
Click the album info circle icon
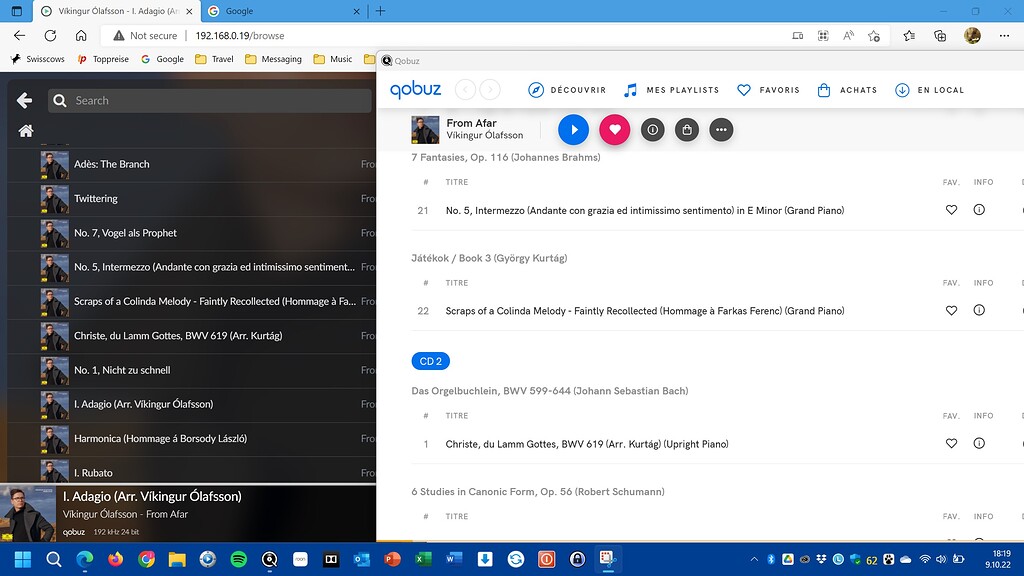653,129
